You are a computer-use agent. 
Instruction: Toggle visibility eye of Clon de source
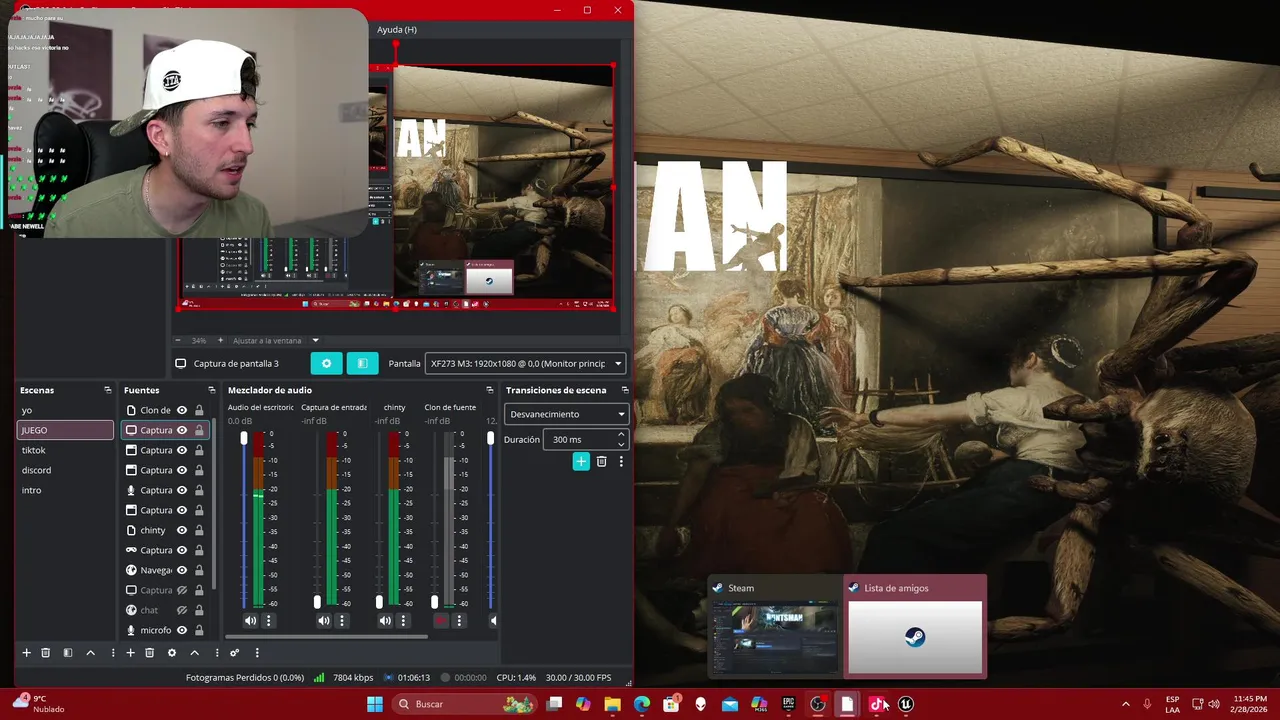click(182, 410)
